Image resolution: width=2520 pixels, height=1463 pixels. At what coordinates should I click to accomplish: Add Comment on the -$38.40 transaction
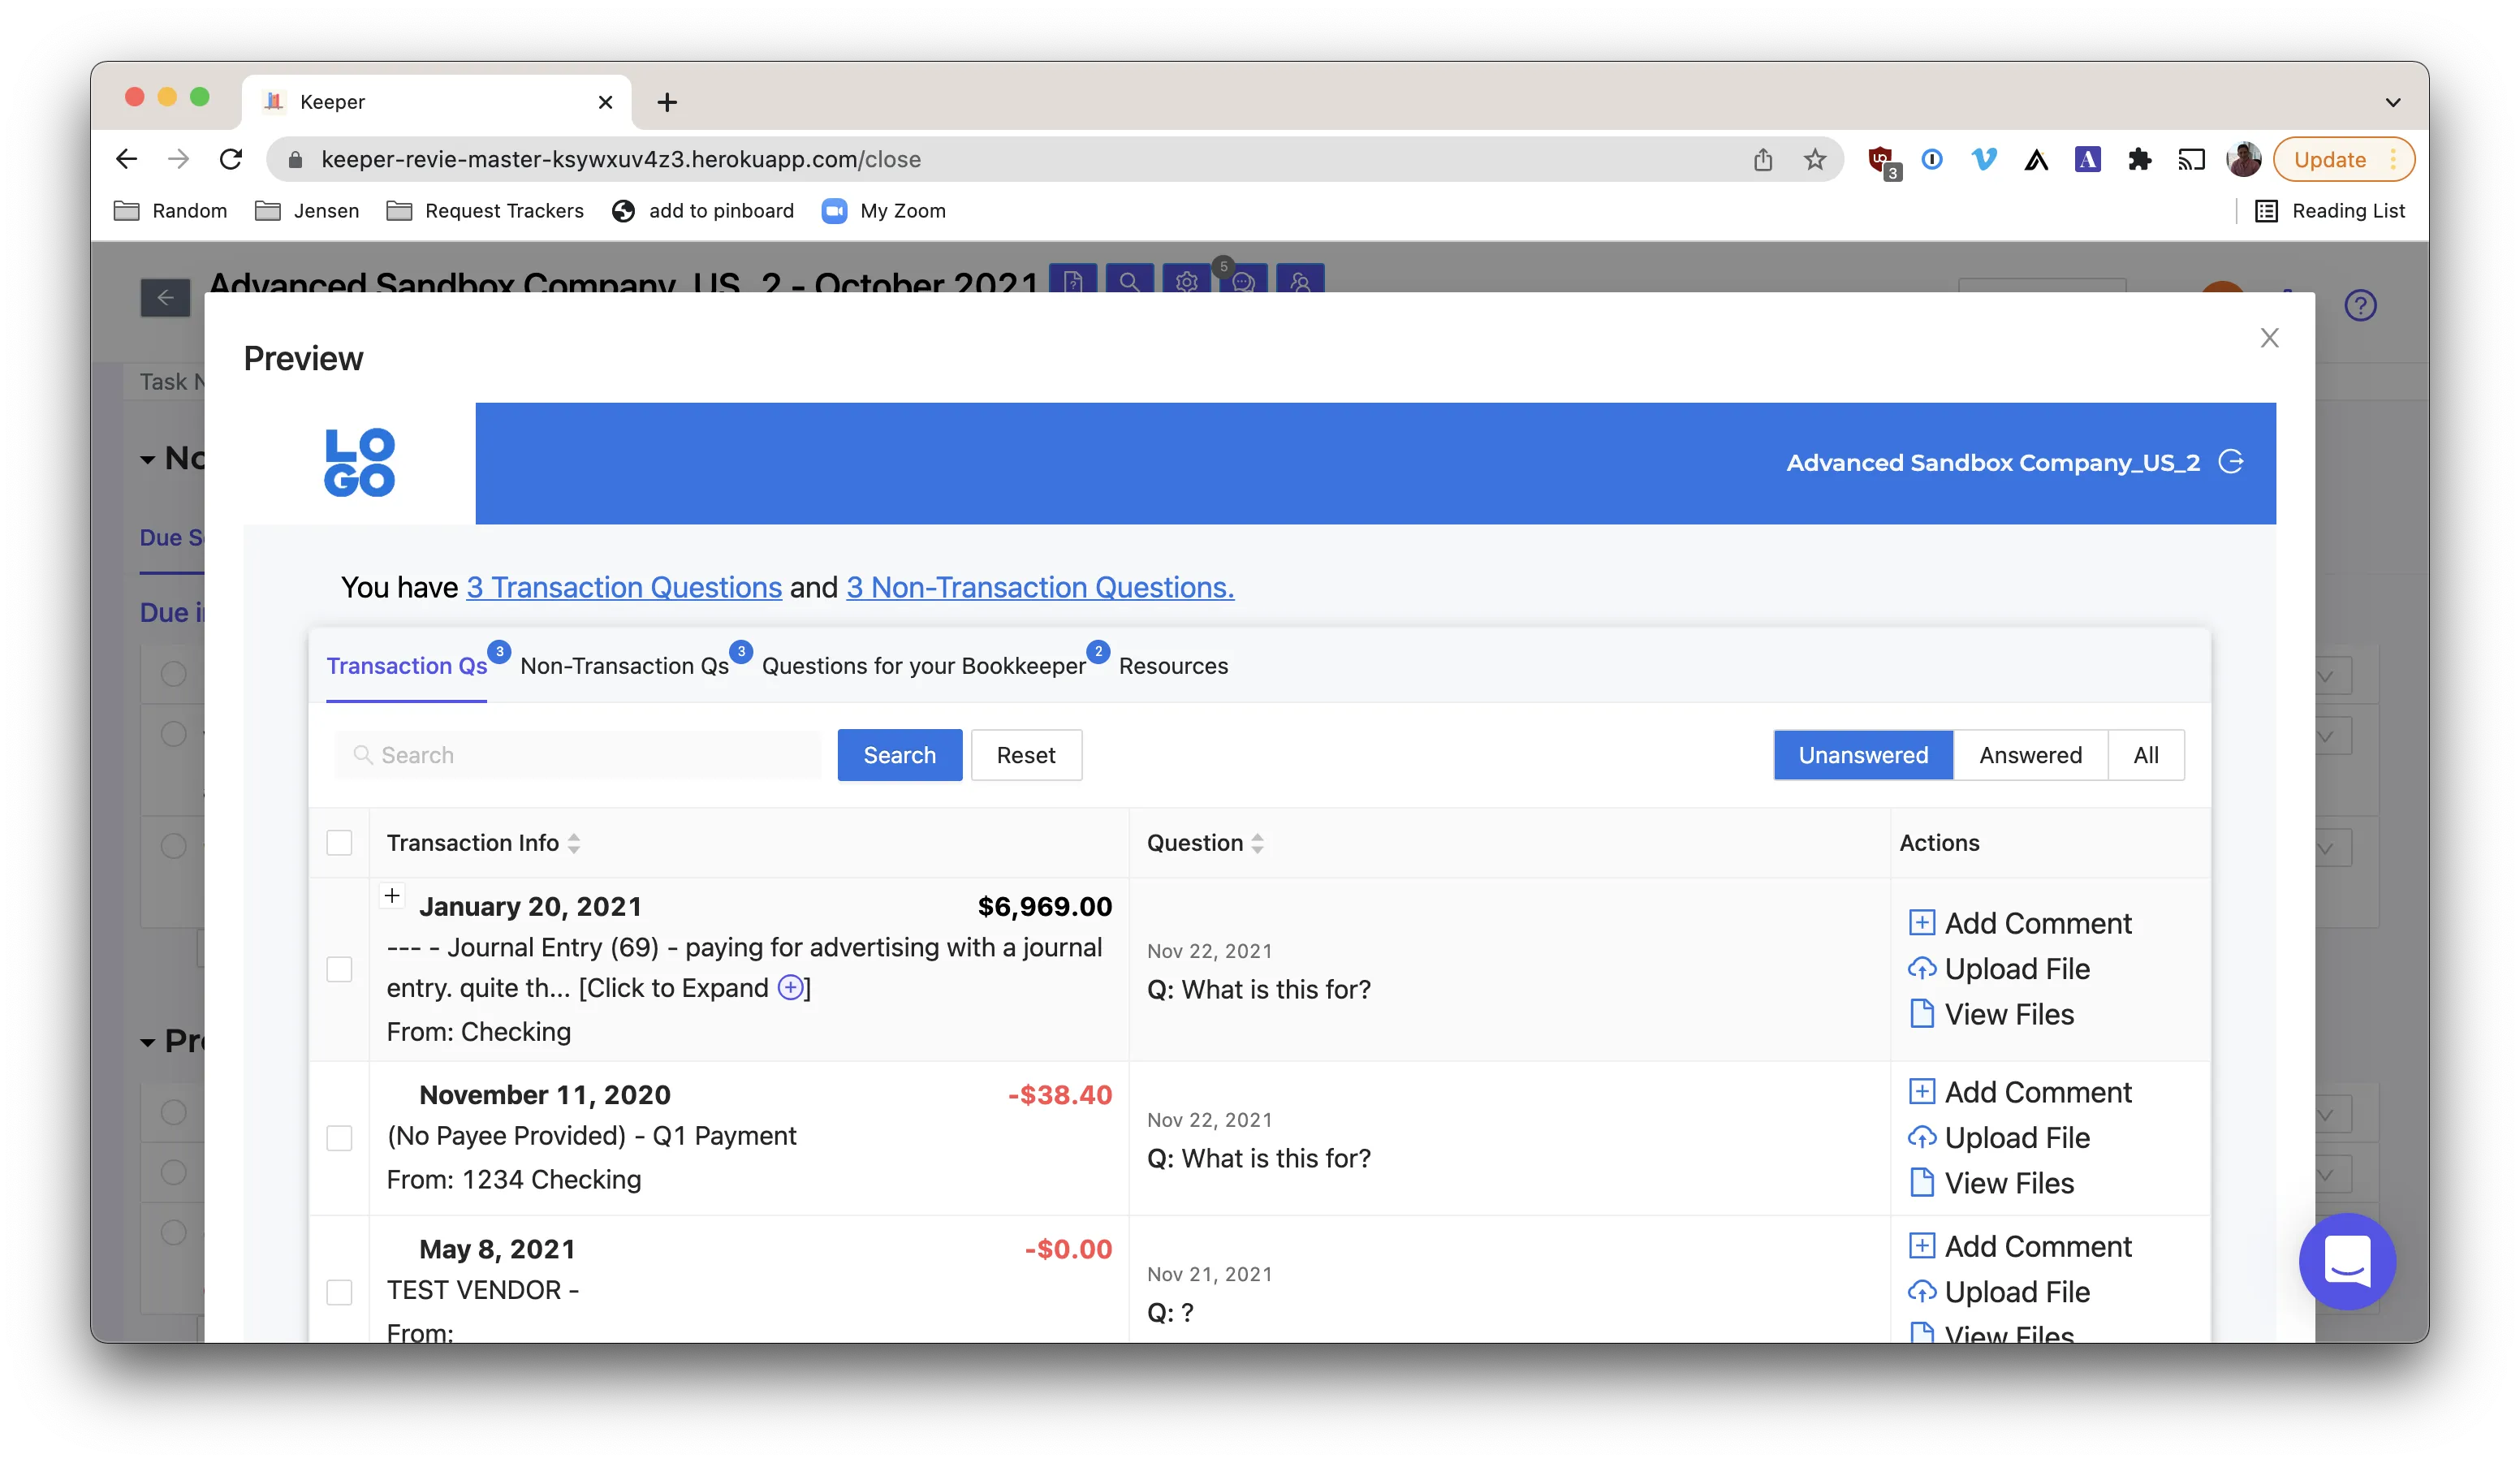2020,1092
